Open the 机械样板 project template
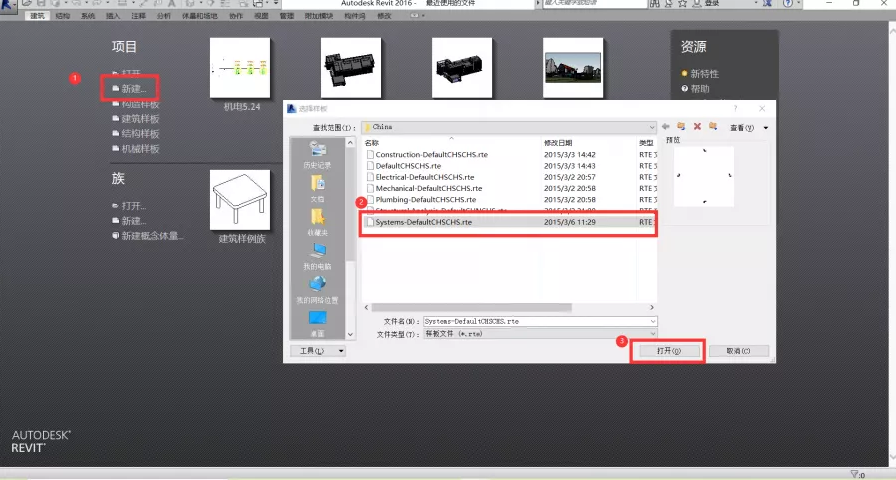 pyautogui.click(x=140, y=149)
